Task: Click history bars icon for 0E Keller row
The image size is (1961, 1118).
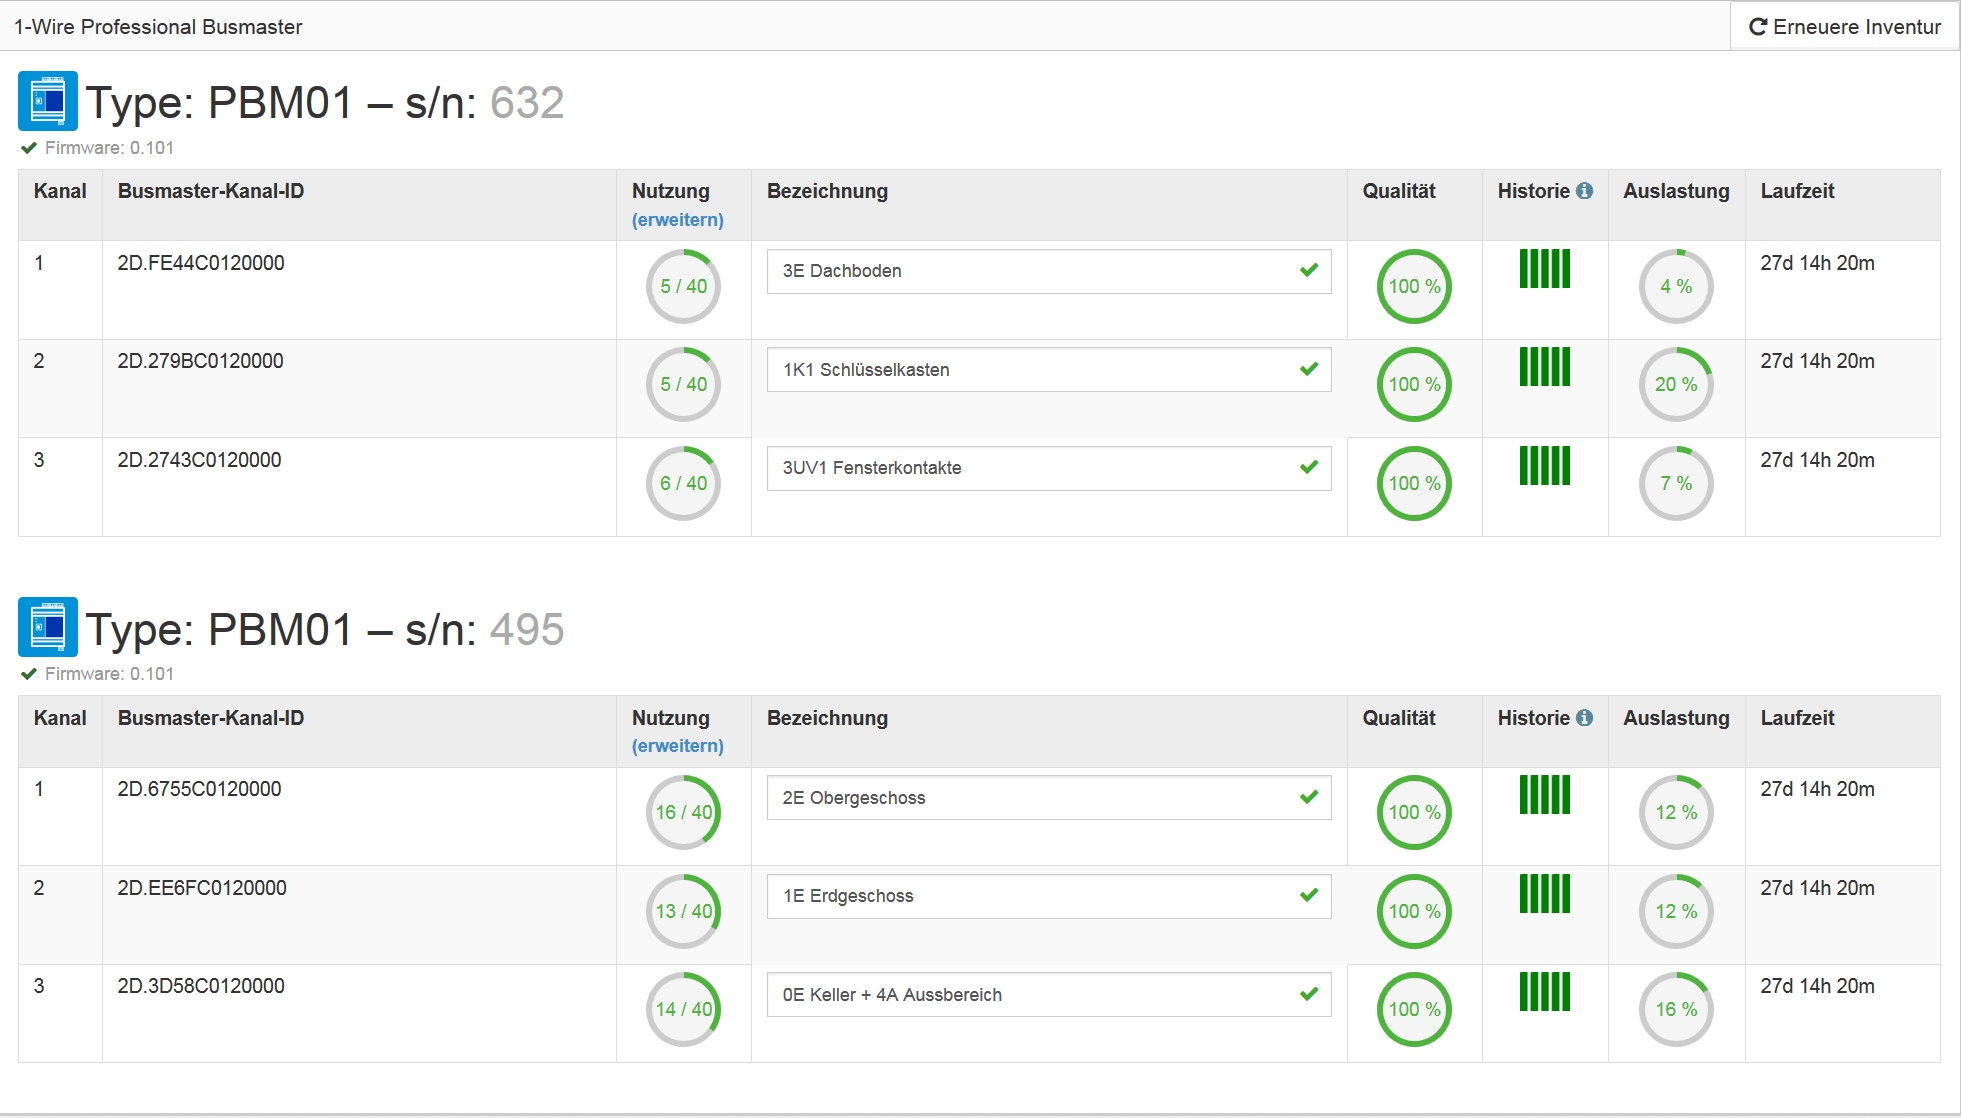Action: pyautogui.click(x=1545, y=992)
